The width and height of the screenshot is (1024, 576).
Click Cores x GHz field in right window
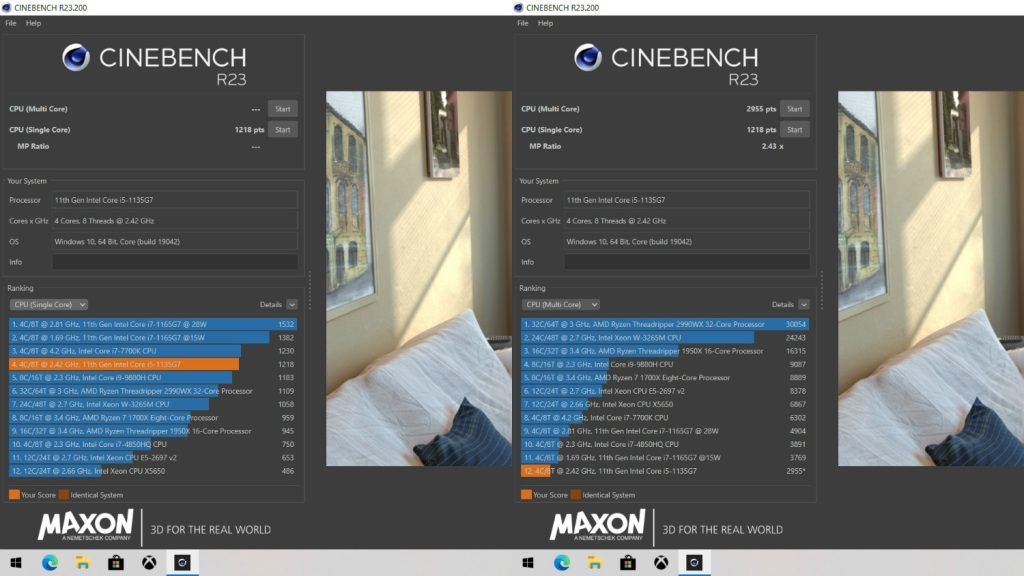tap(687, 221)
